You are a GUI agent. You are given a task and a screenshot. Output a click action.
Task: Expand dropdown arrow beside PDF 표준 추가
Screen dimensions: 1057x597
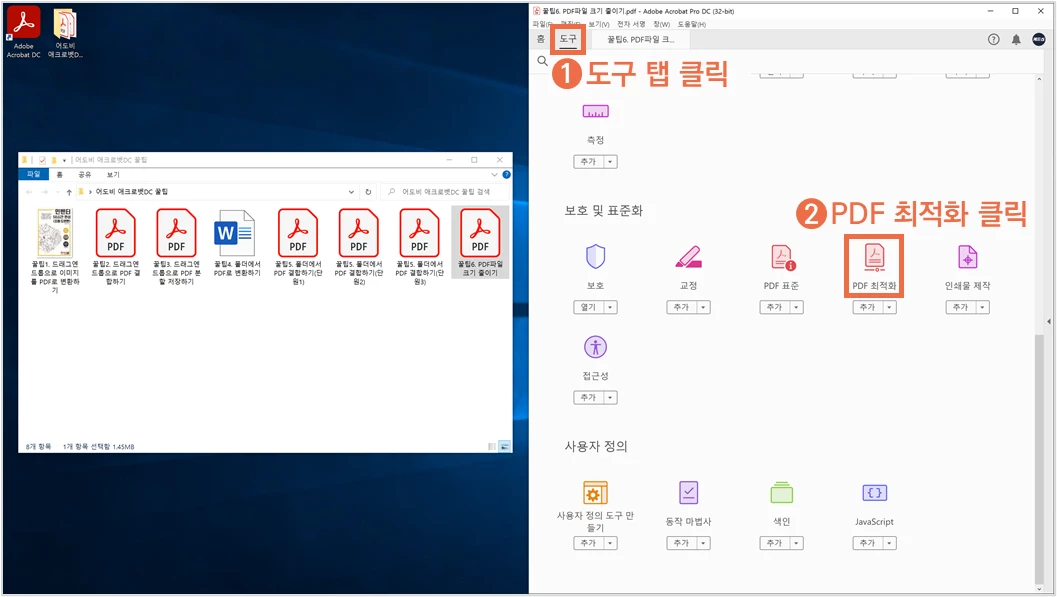[796, 307]
